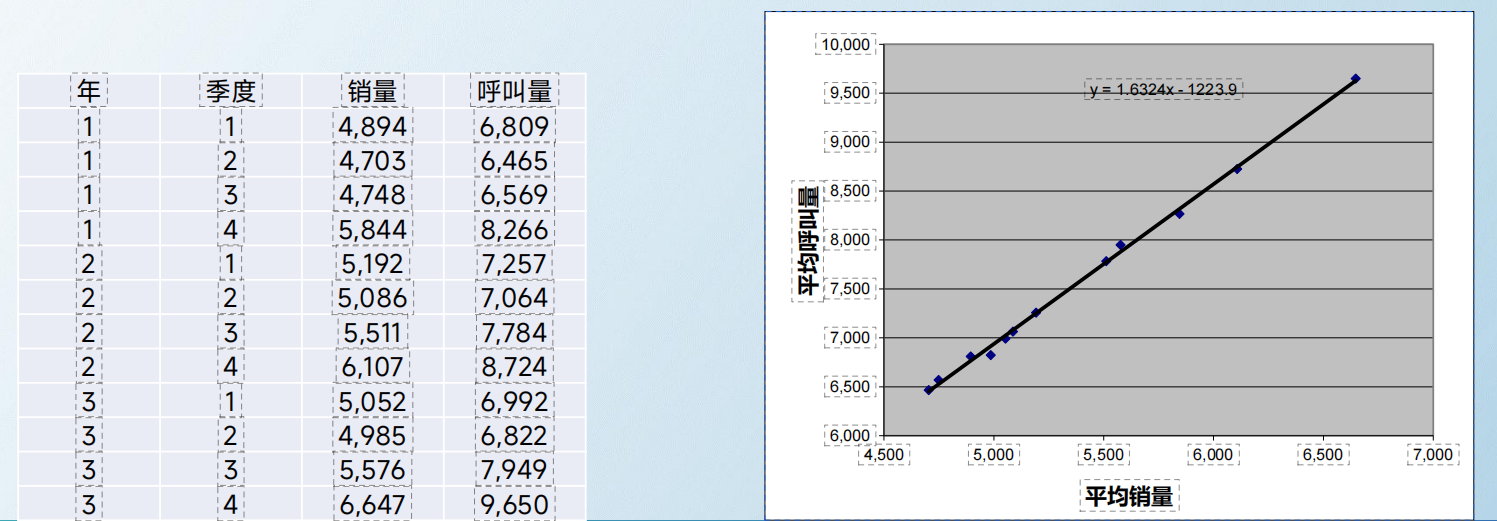
Task: Select the black regression trendline in the chart
Action: click(x=1140, y=236)
